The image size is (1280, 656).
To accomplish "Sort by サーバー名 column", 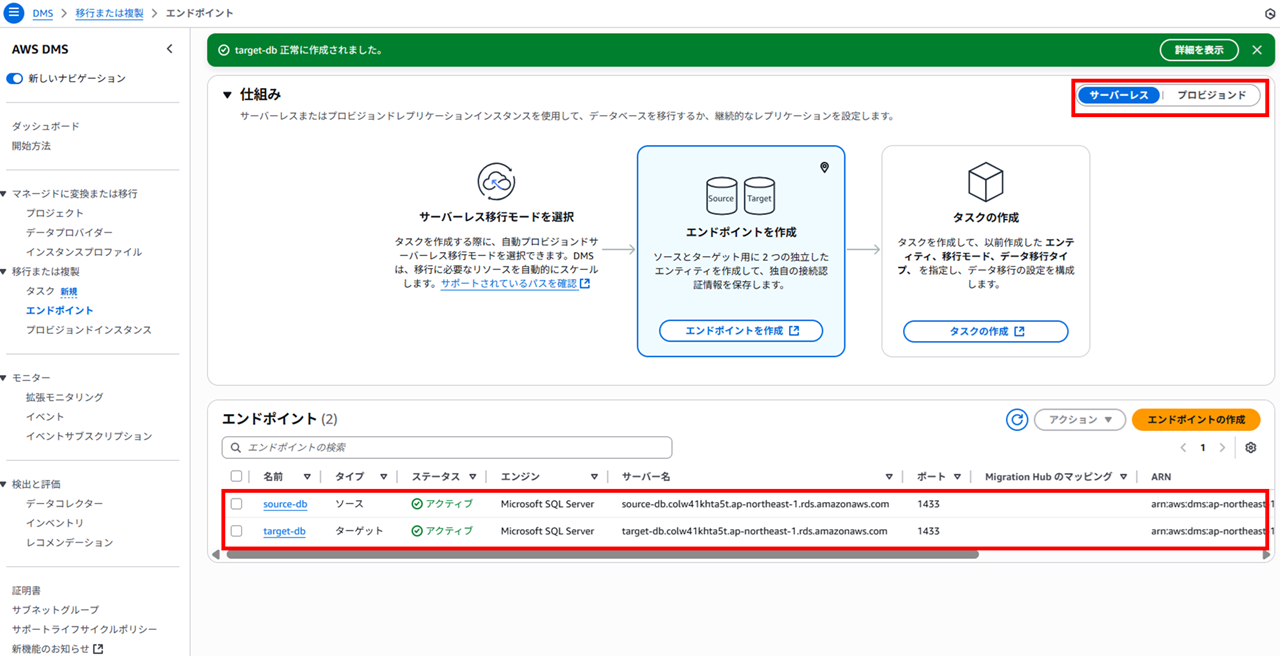I will tap(889, 477).
